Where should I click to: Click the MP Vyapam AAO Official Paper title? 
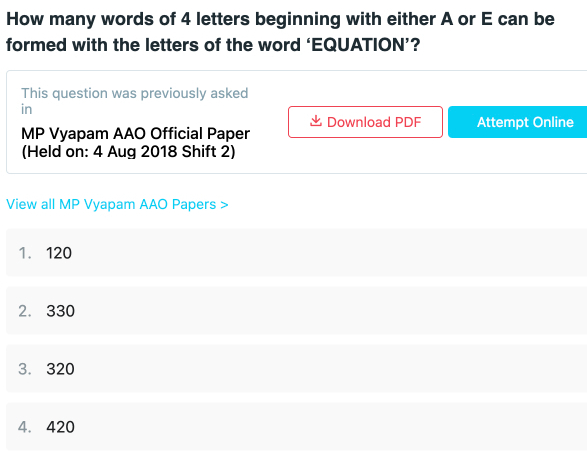(136, 133)
